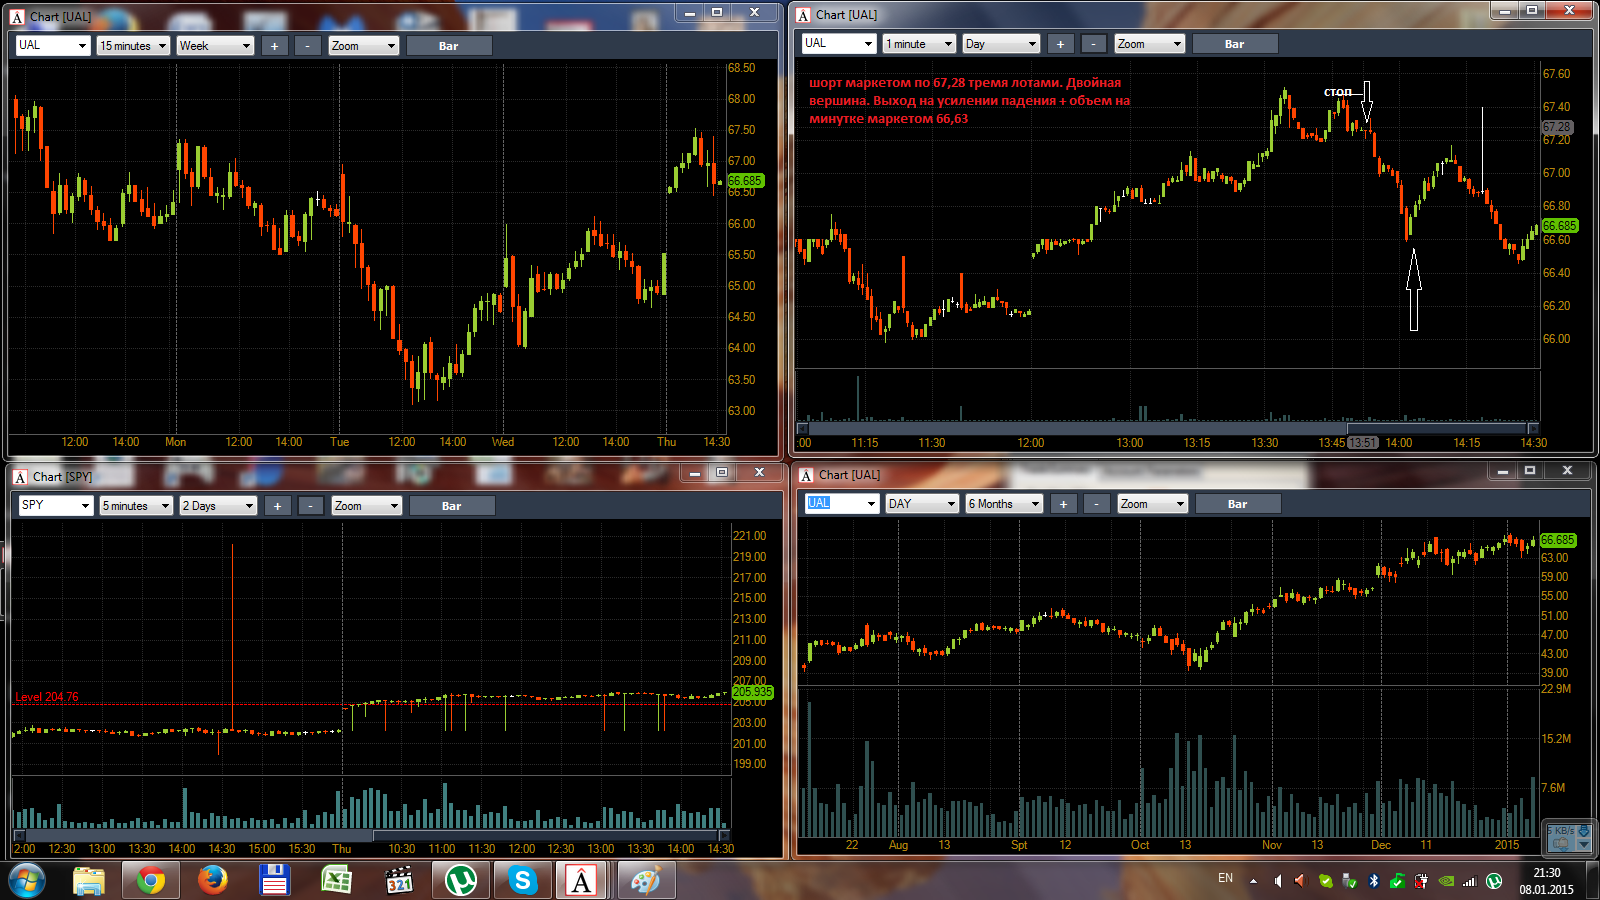Image resolution: width=1600 pixels, height=900 pixels.
Task: Click the Bar button in 15 minutes UAL chart
Action: tap(449, 46)
